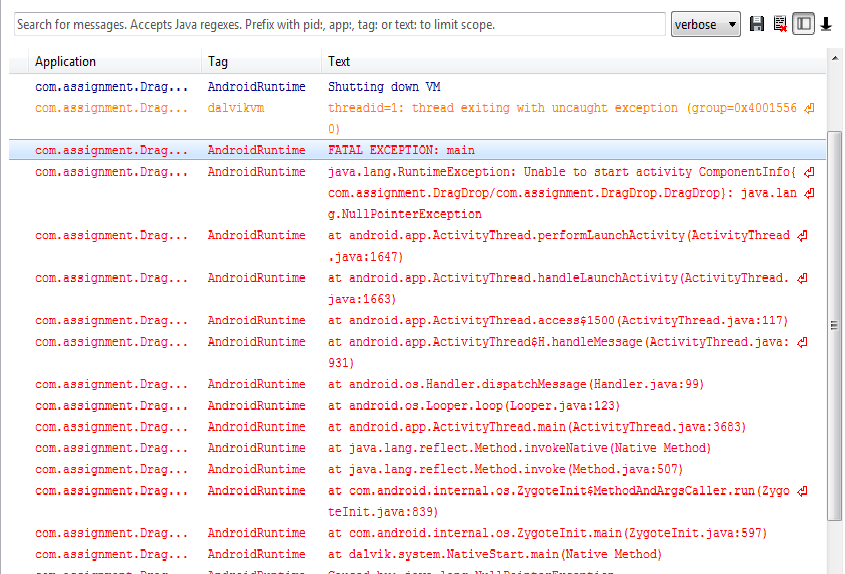Screen dimensions: 845x574
Task: Click the dalvikvm tag cell
Action: [236, 108]
